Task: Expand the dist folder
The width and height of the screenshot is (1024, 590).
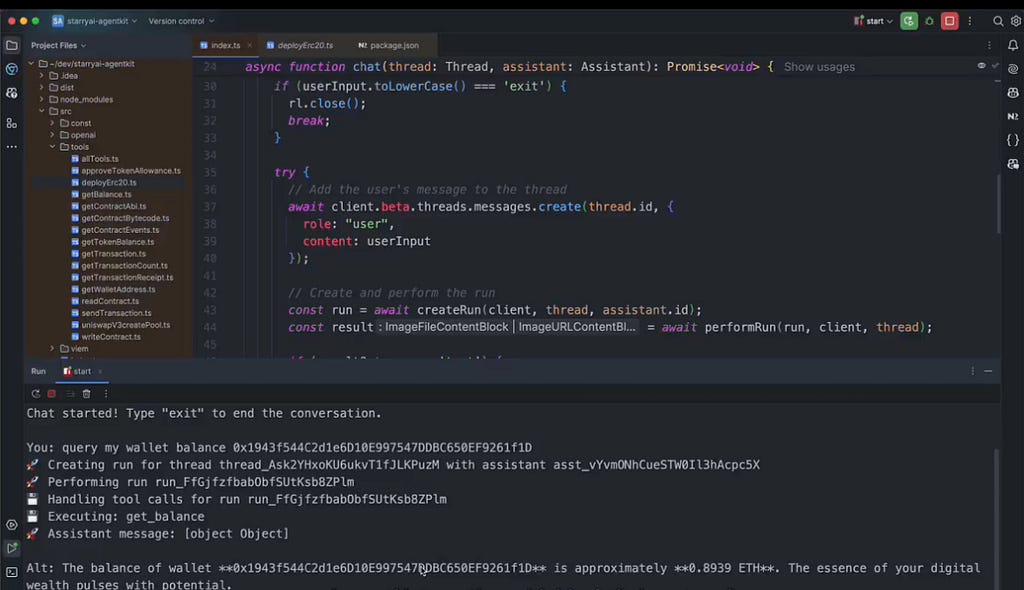Action: point(42,87)
